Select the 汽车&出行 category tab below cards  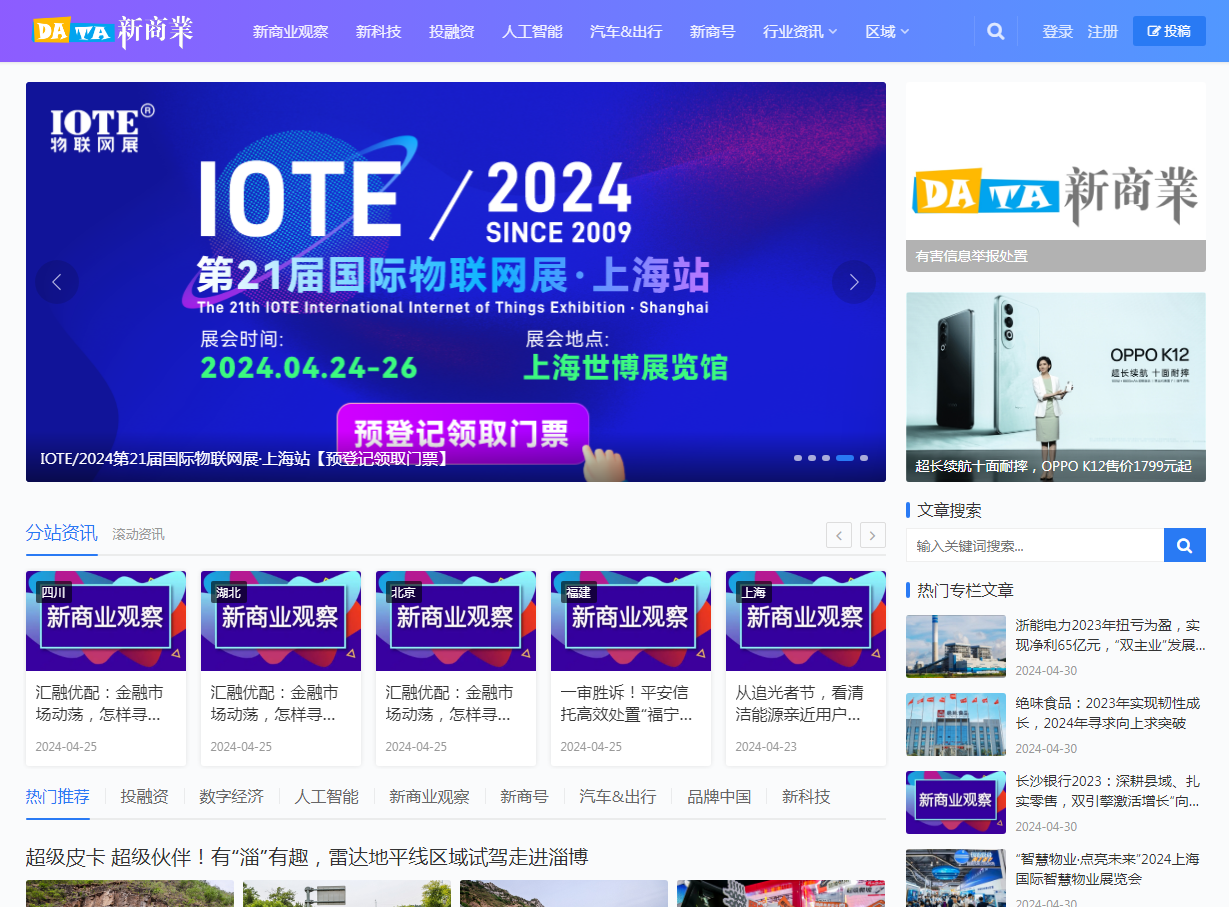(618, 797)
